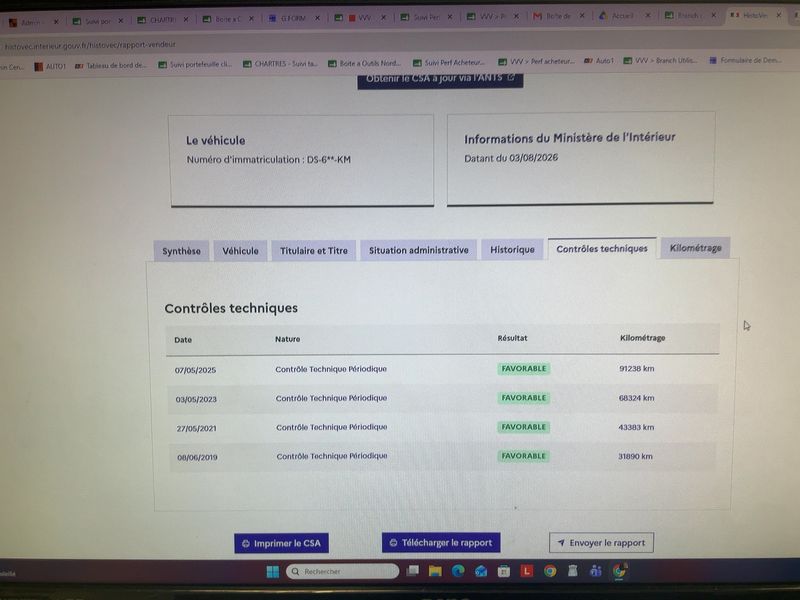Click the Numéro d'immatriculation DS-6**-KM text
Viewport: 800px width, 600px height.
tap(268, 160)
